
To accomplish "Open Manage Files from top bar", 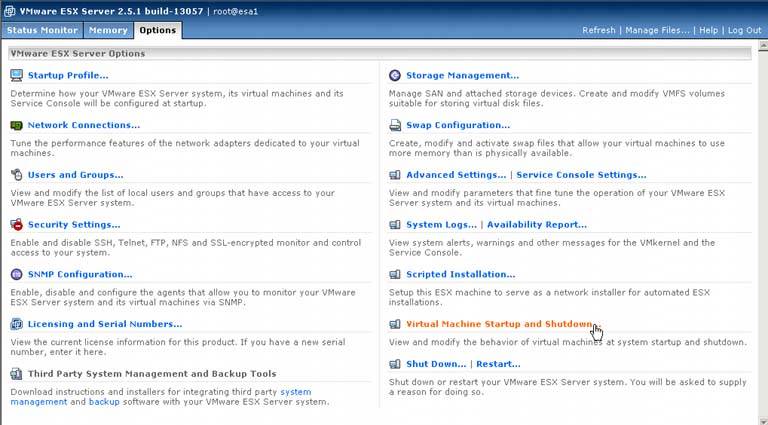I will pyautogui.click(x=657, y=30).
